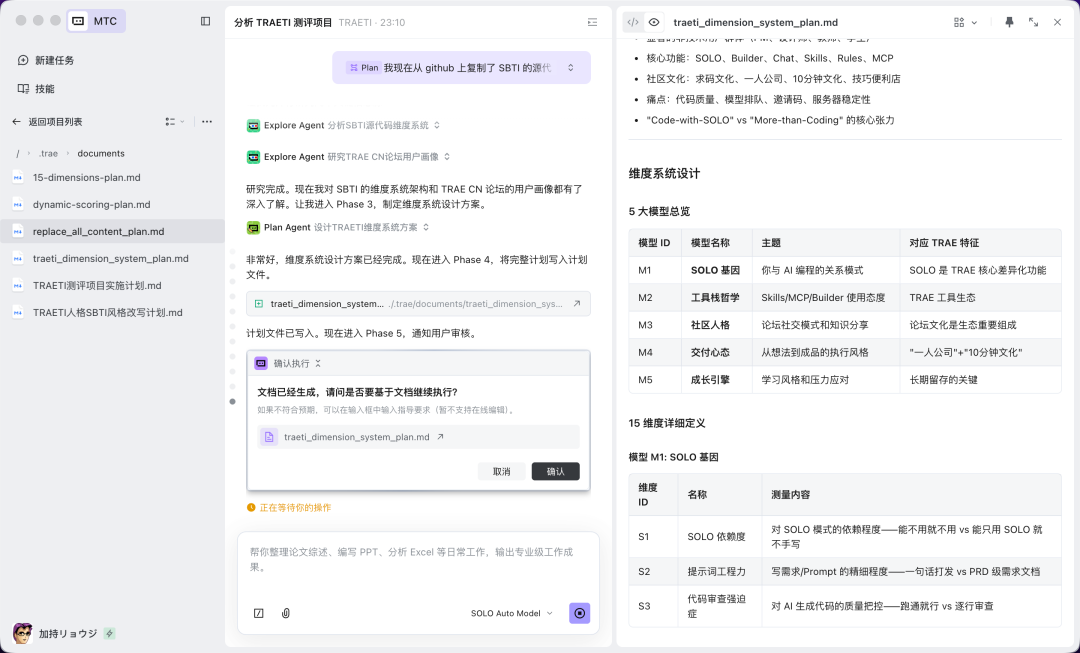The height and width of the screenshot is (653, 1080).
Task: Switch to preview using the eye toggle
Action: (655, 21)
